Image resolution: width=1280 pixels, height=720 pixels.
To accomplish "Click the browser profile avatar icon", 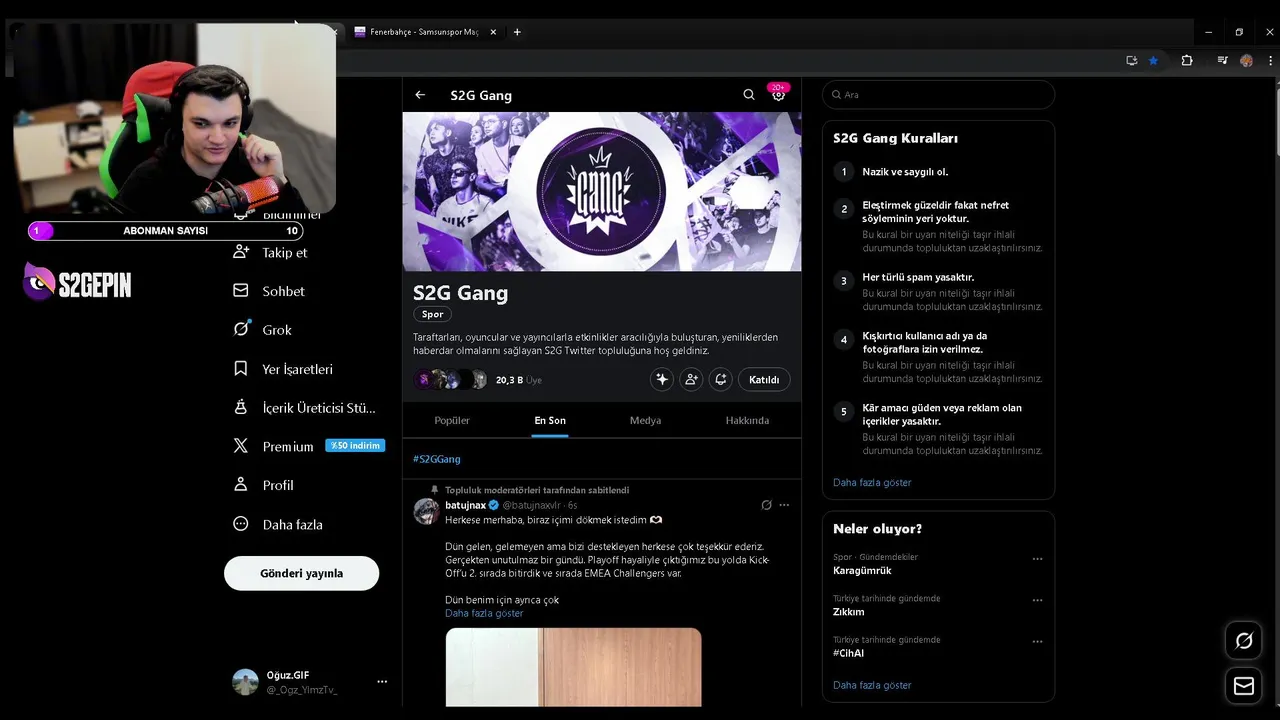I will tap(1246, 60).
